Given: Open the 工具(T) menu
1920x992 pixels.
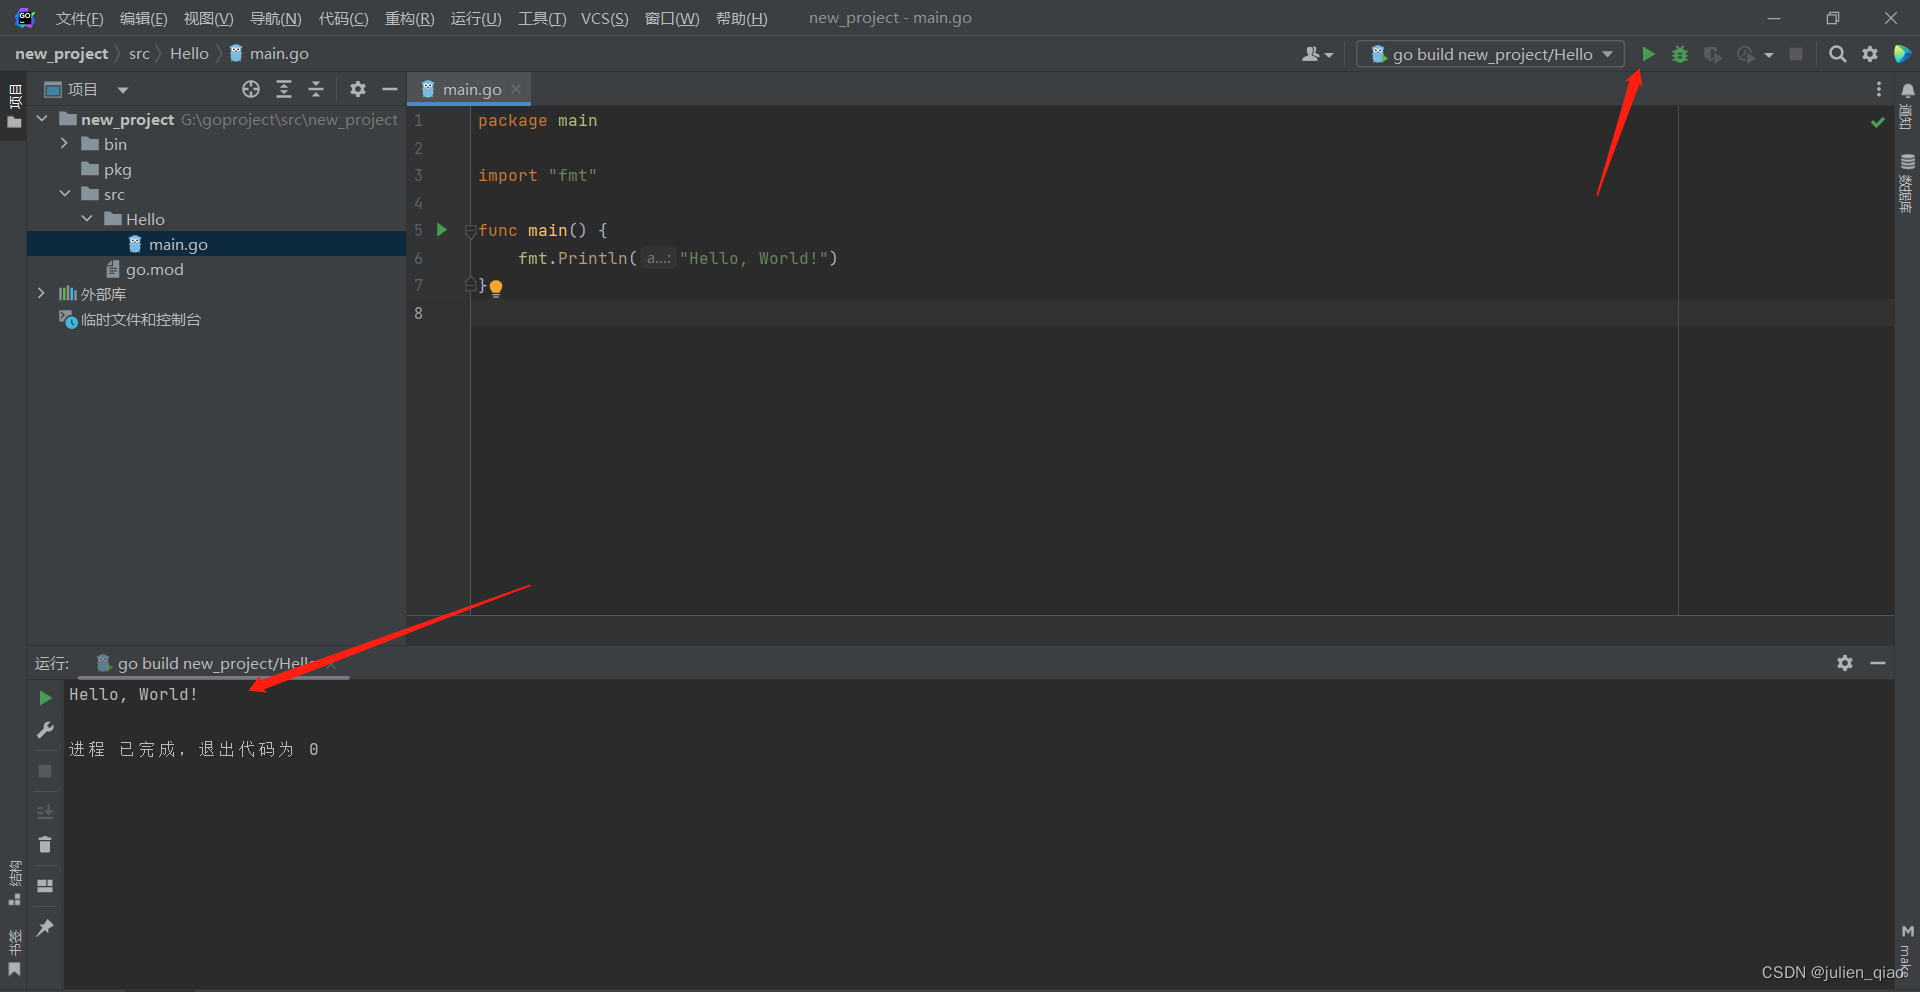Looking at the screenshot, I should coord(542,18).
